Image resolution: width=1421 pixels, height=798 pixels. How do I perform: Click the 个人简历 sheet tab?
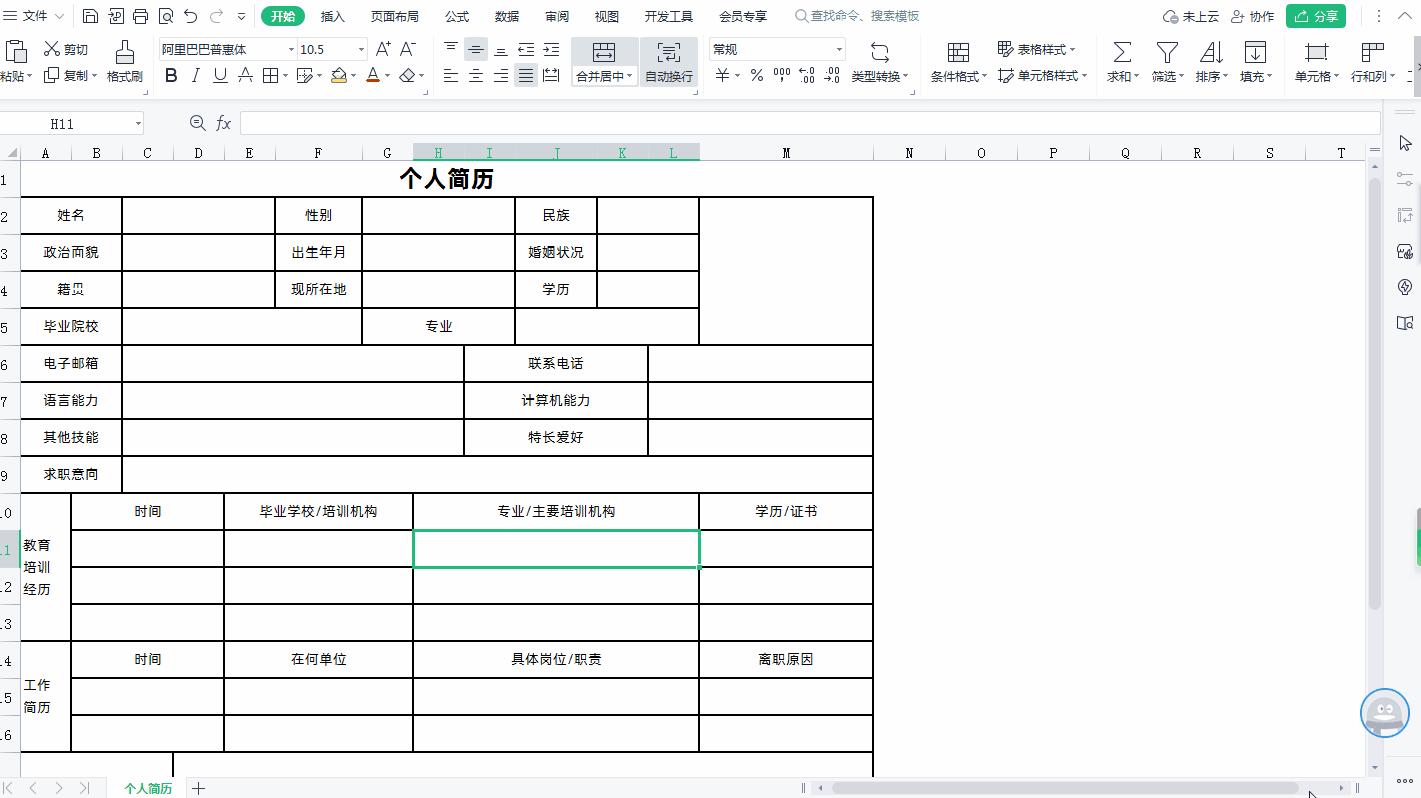[148, 788]
